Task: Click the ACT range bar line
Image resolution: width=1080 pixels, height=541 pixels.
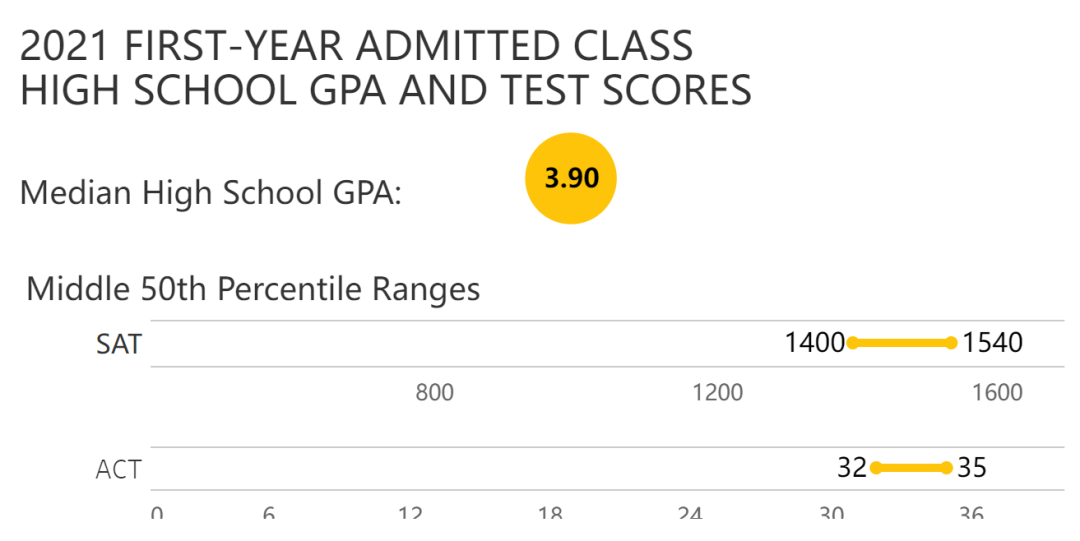Action: coord(911,467)
